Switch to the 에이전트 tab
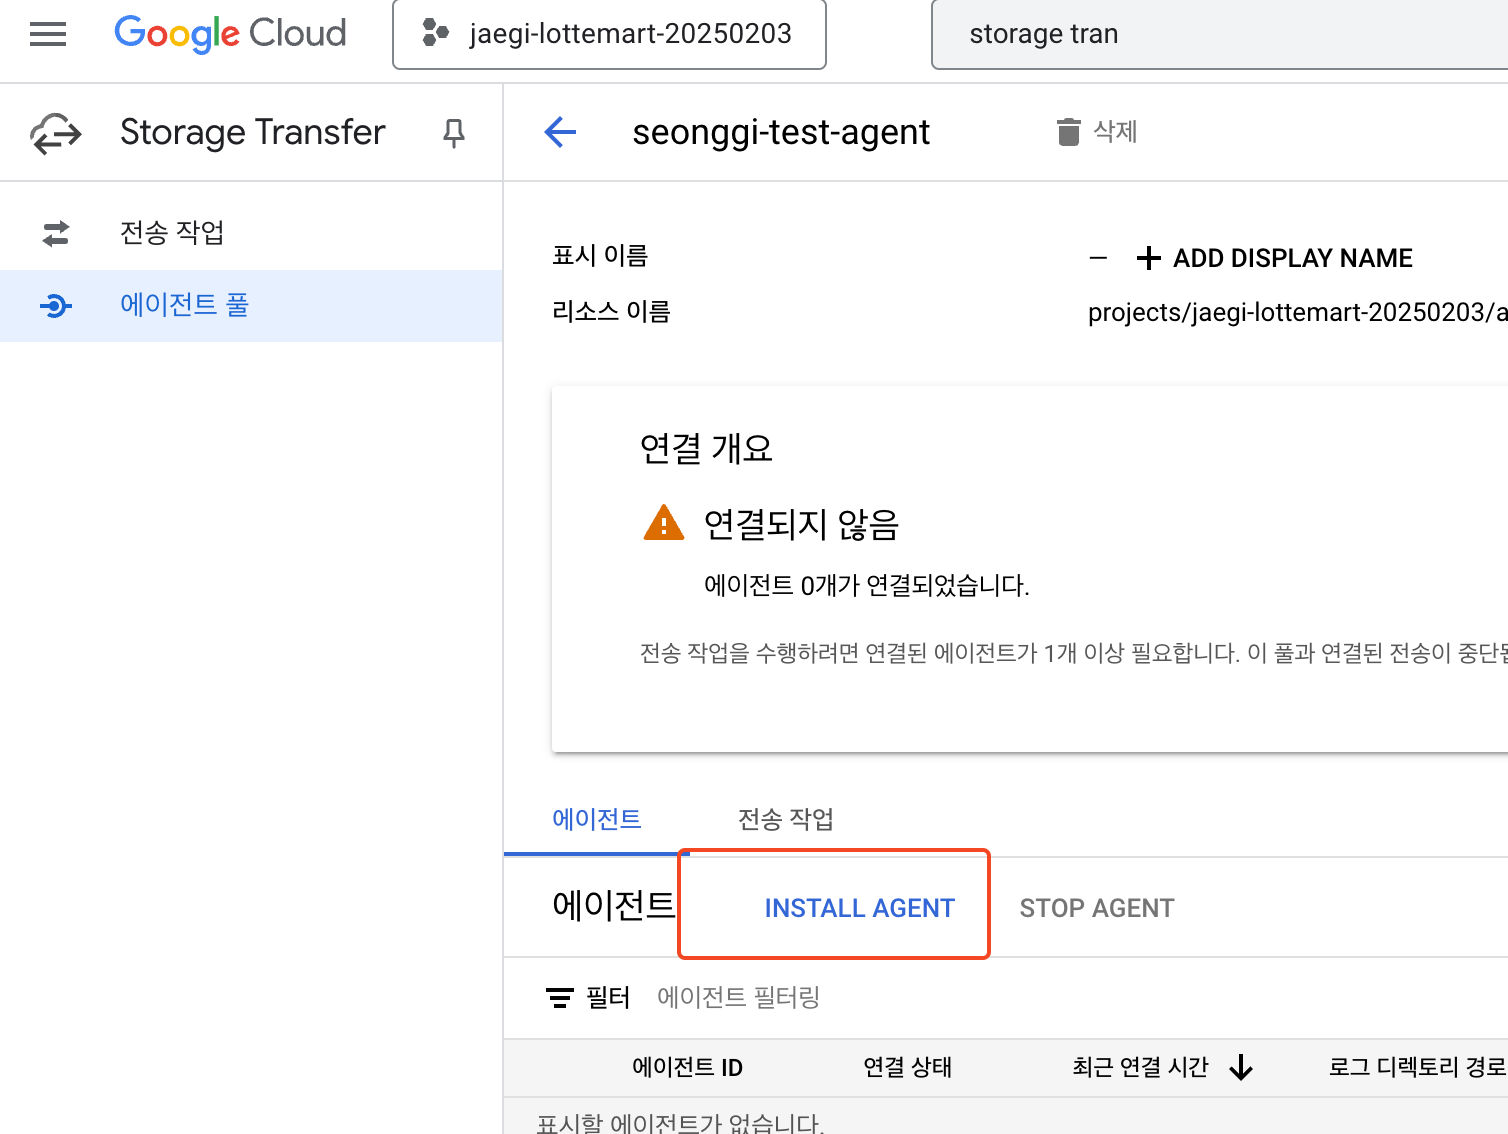Screen dimensions: 1508x1134 coord(597,819)
